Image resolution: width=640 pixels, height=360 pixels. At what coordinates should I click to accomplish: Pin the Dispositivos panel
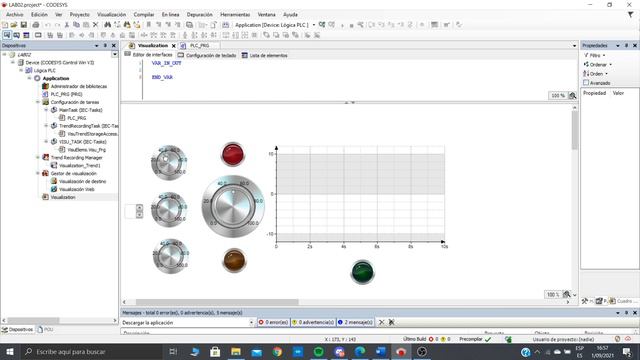(105, 46)
